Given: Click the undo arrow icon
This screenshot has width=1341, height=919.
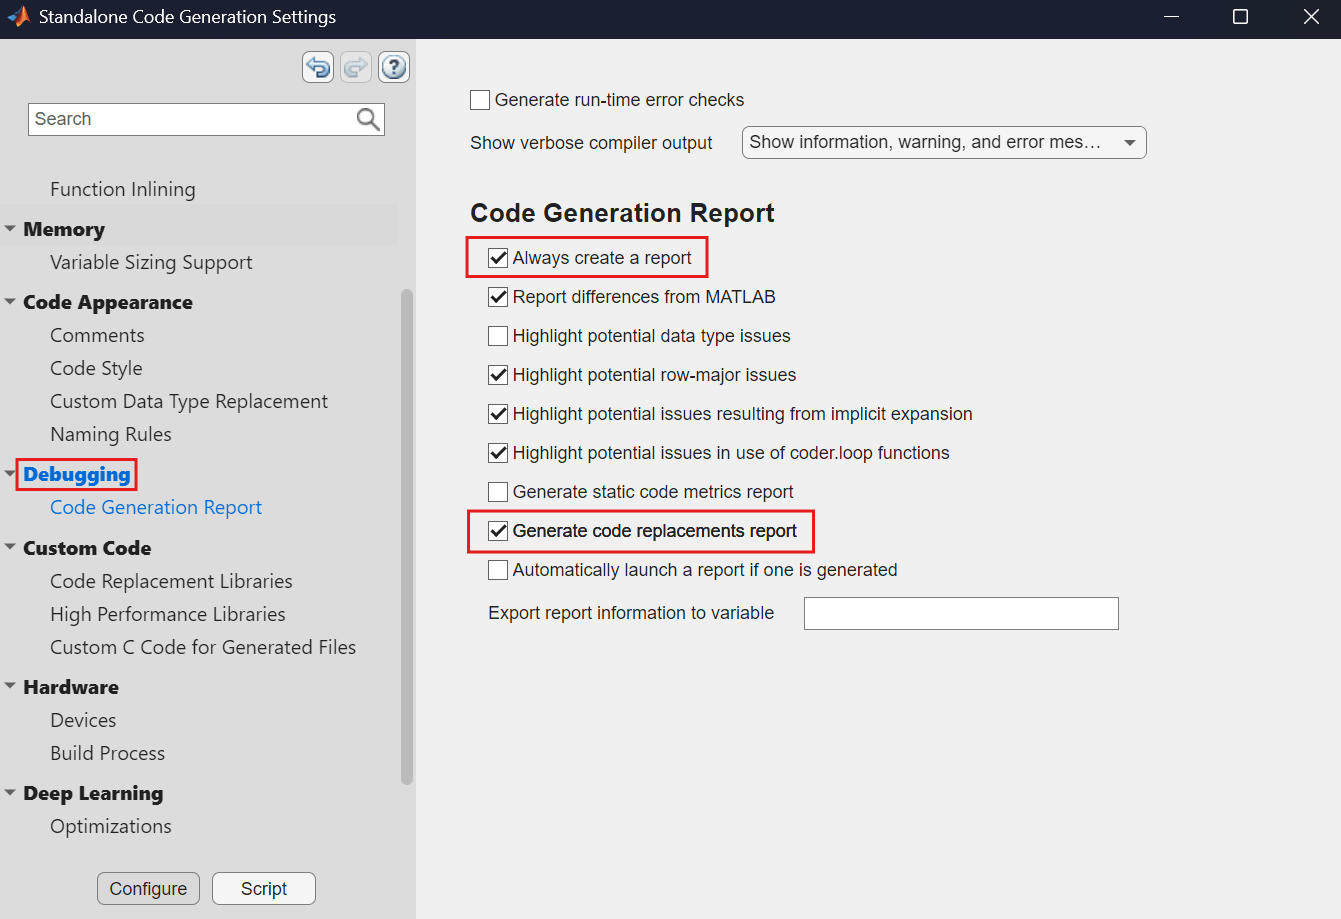Looking at the screenshot, I should point(318,68).
